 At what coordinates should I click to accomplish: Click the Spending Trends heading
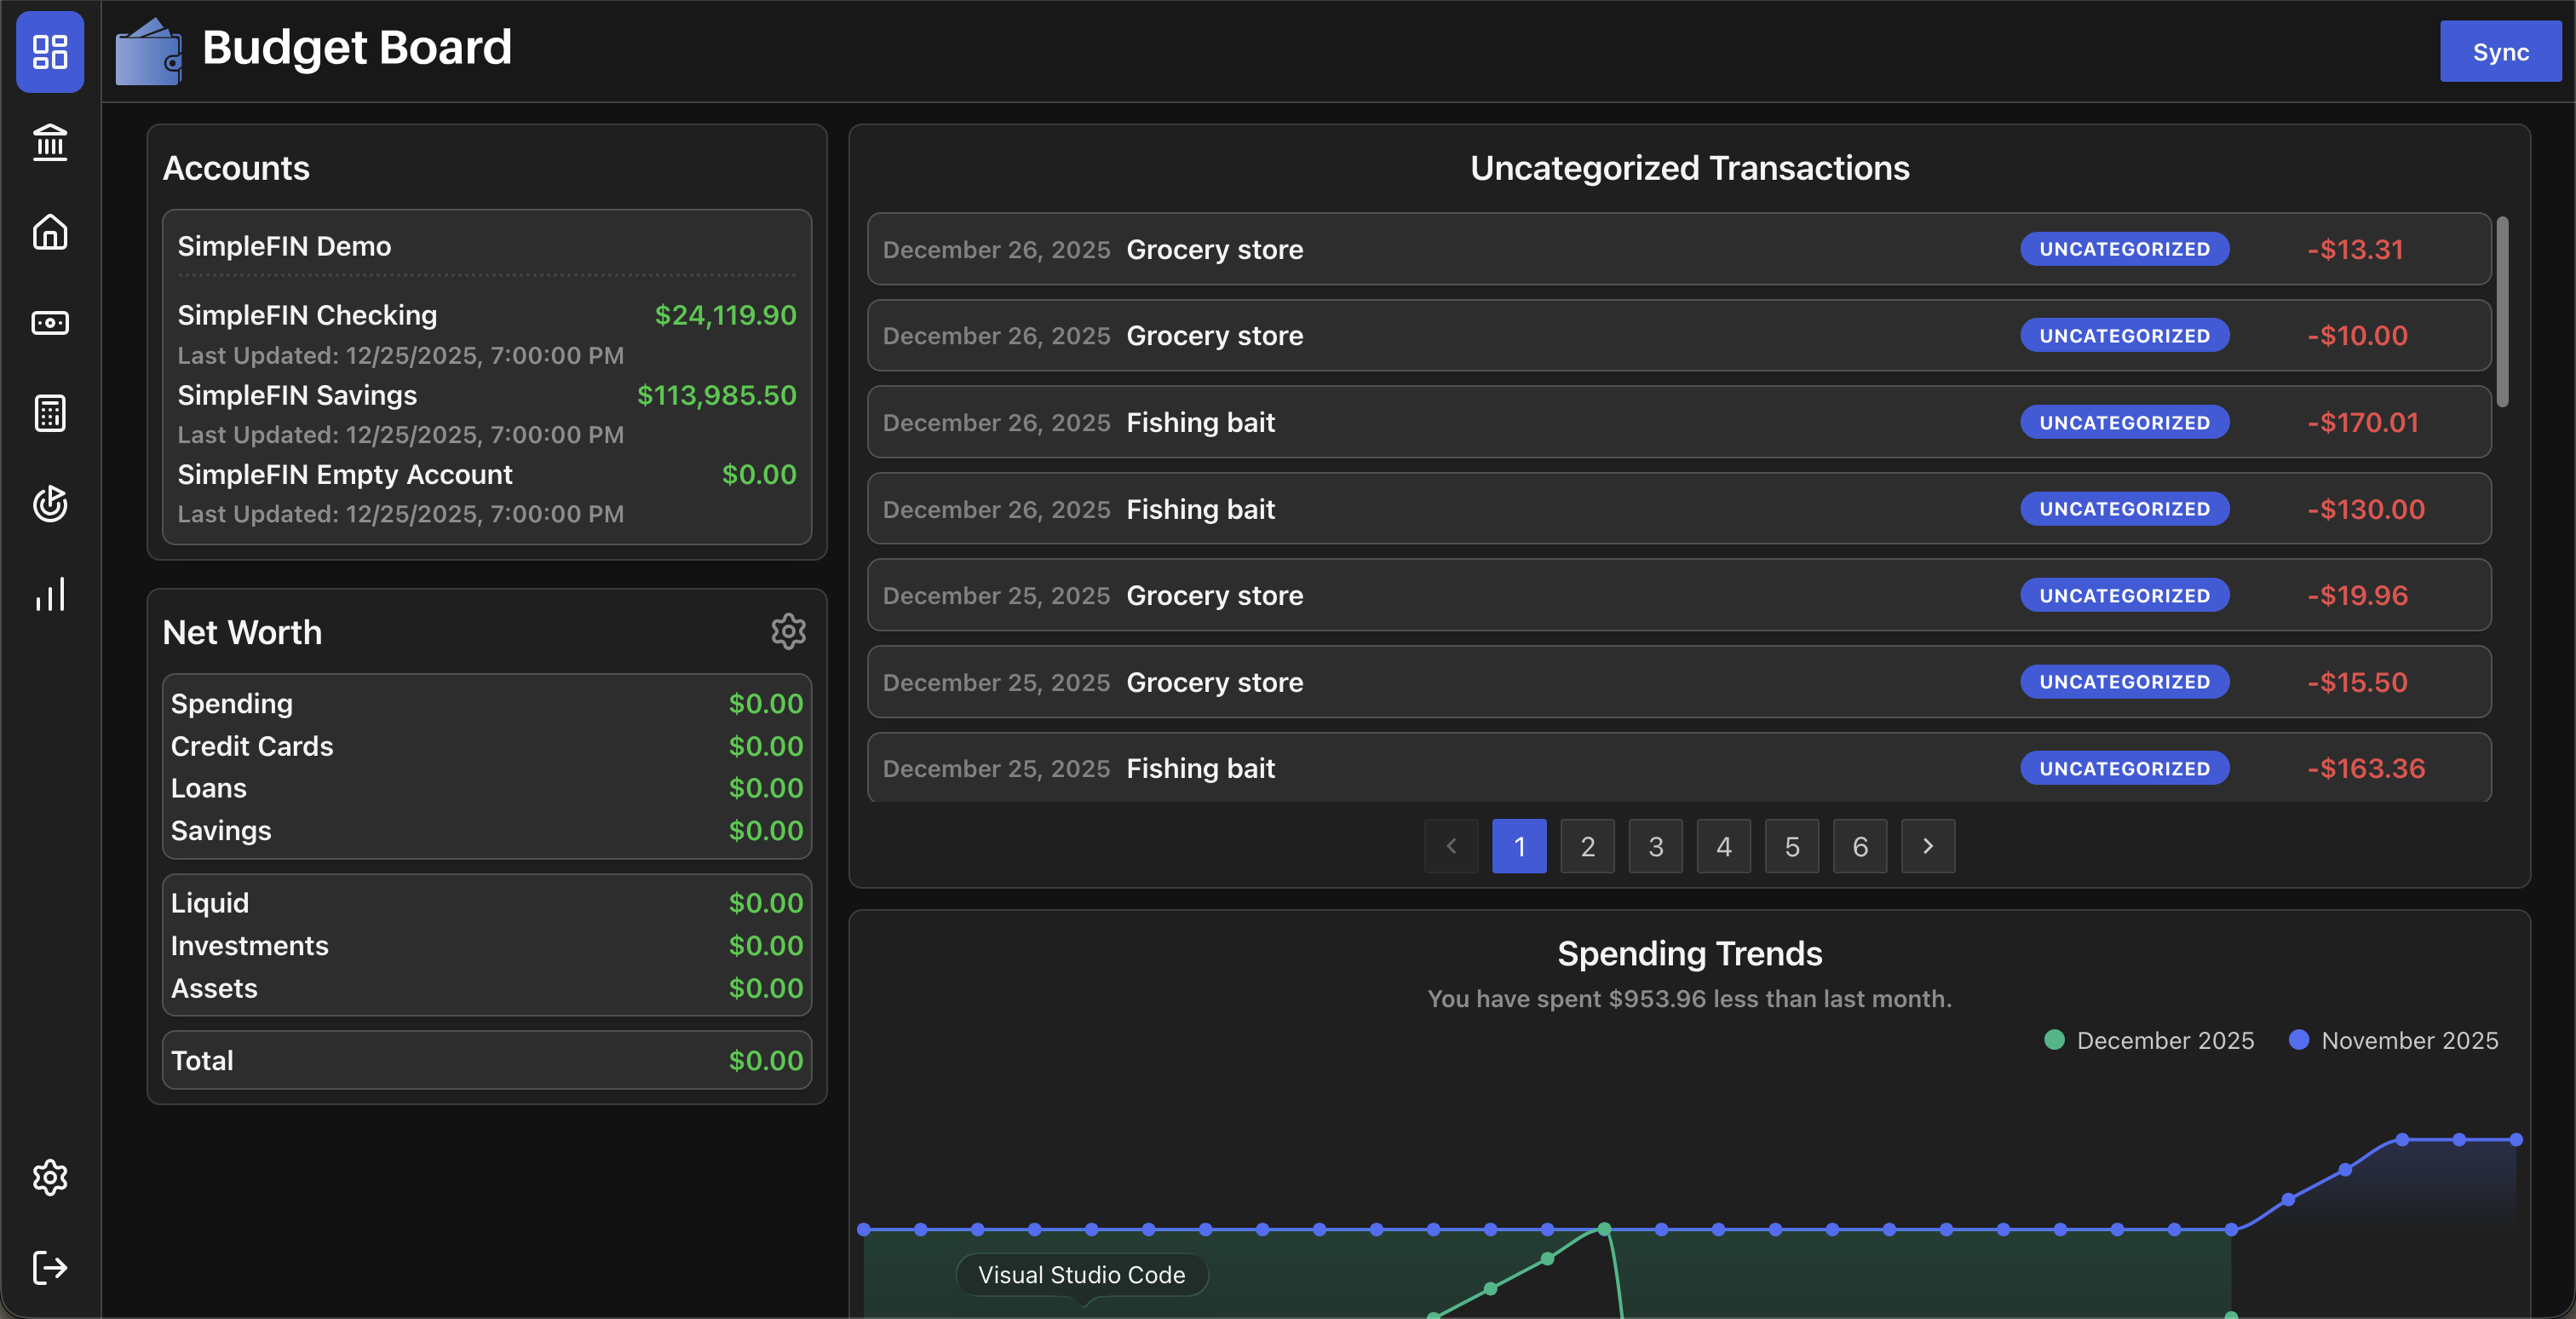coord(1689,953)
